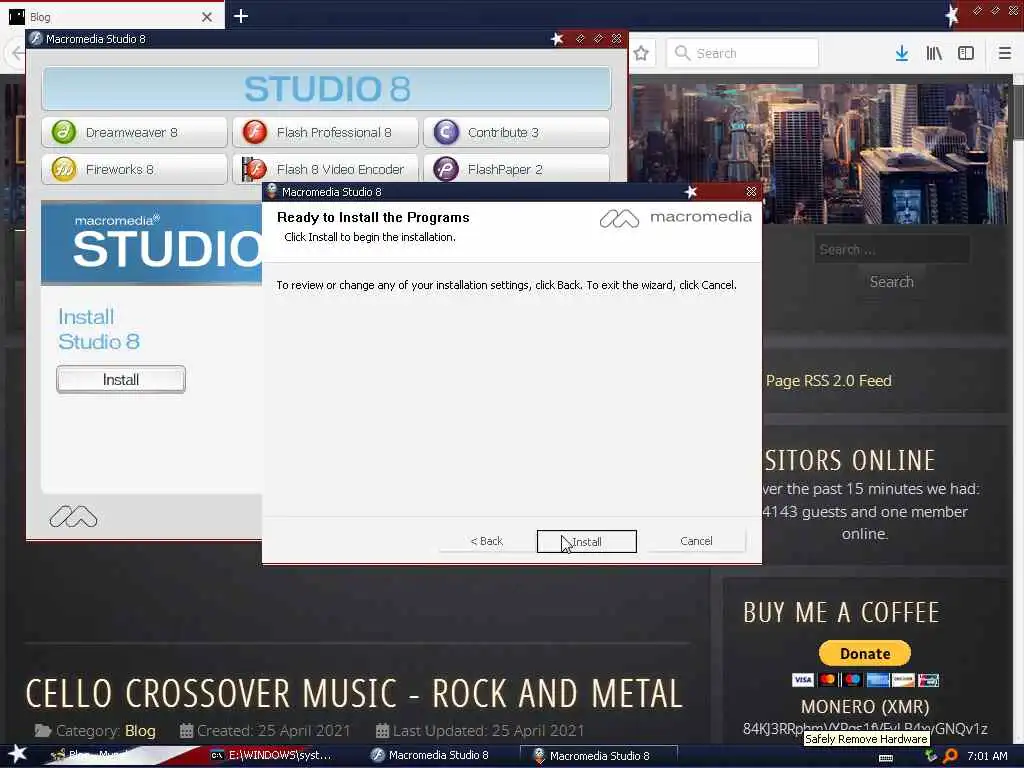Screen dimensions: 1024x768
Task: Close the Blog tab
Action: point(207,17)
